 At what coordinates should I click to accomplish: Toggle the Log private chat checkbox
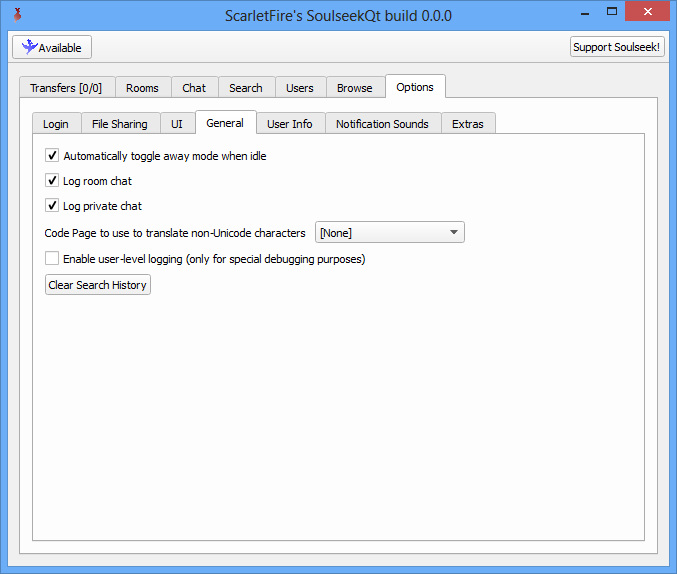[x=52, y=205]
